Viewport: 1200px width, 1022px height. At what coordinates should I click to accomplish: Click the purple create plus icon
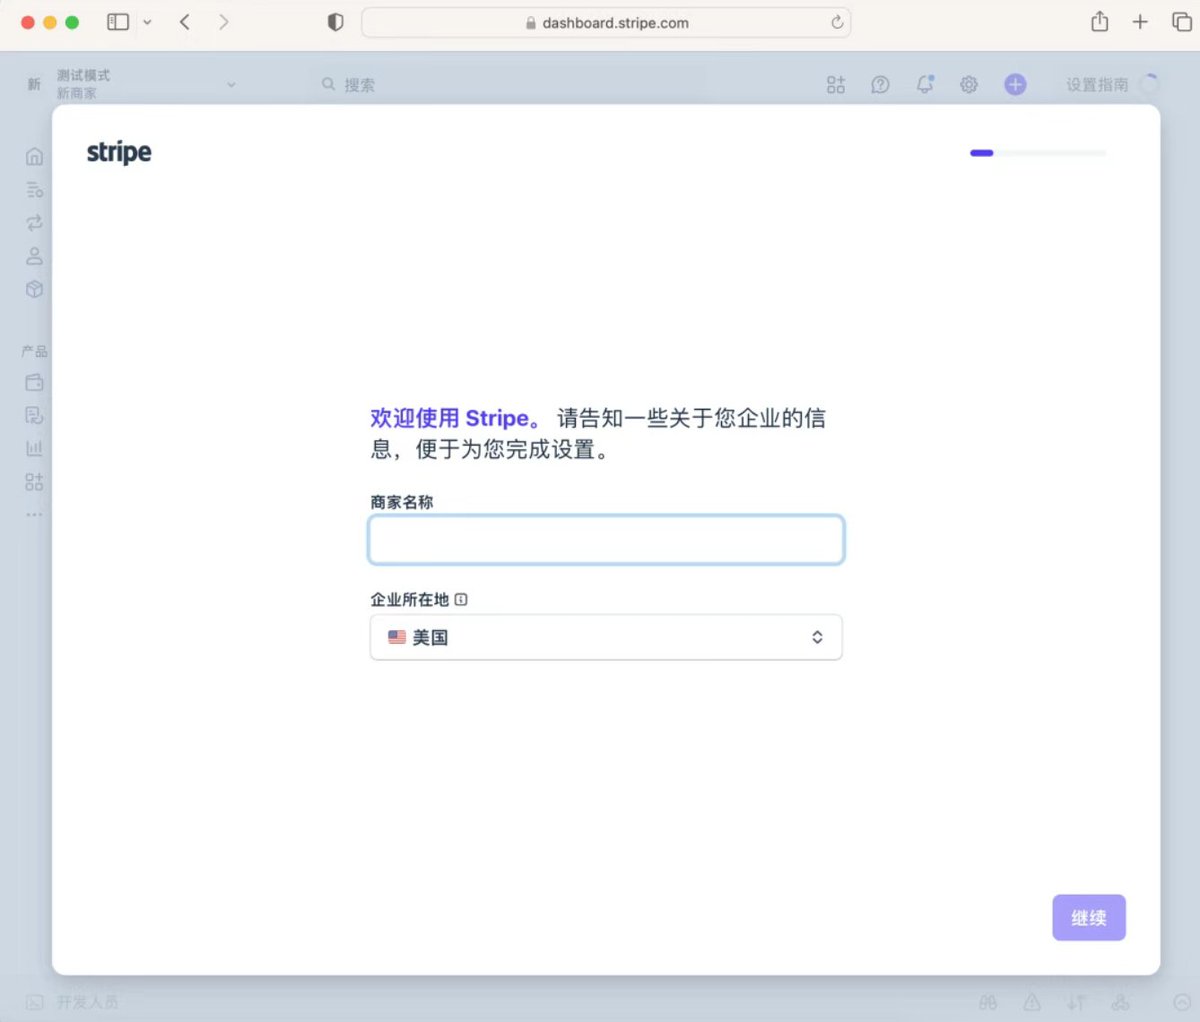1015,85
